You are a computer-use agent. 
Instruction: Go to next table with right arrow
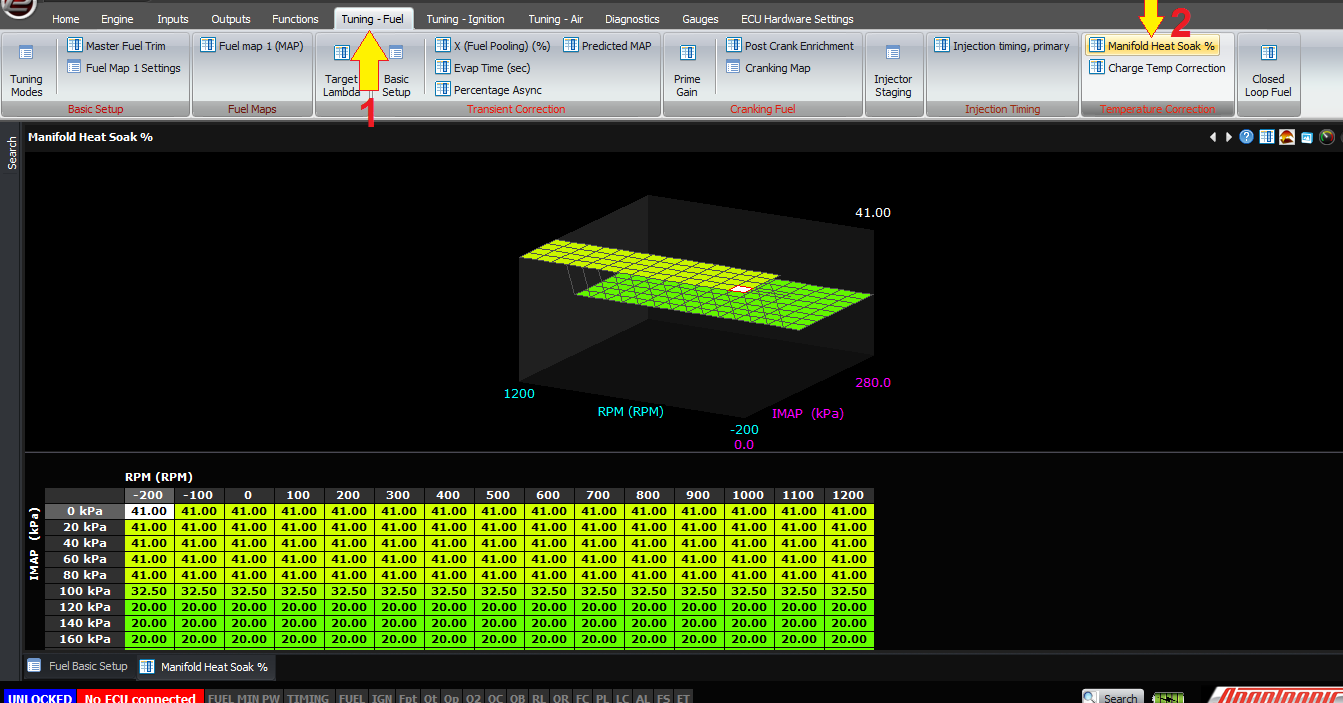(x=1229, y=137)
